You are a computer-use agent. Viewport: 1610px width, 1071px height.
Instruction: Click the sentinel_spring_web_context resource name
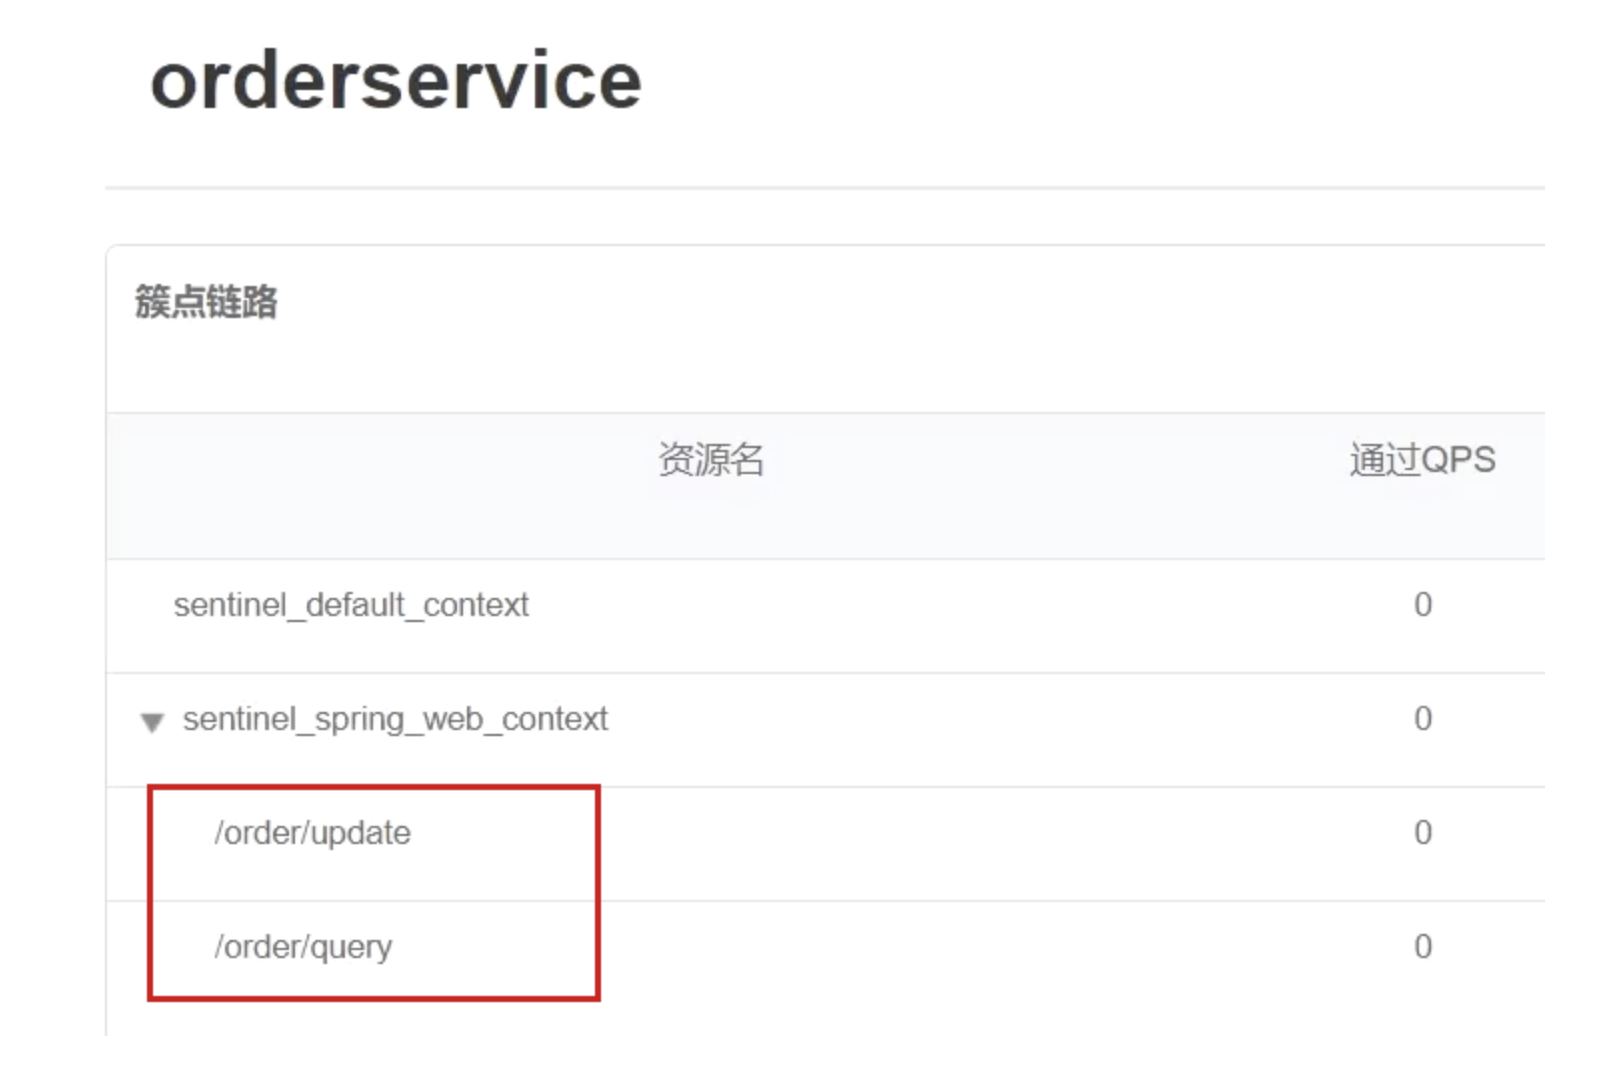coord(395,720)
